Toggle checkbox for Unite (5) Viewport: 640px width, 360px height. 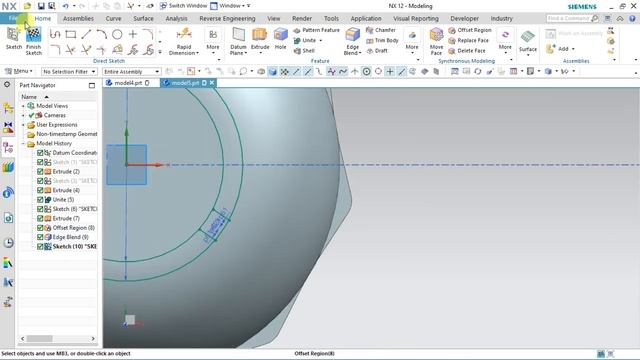(40, 200)
